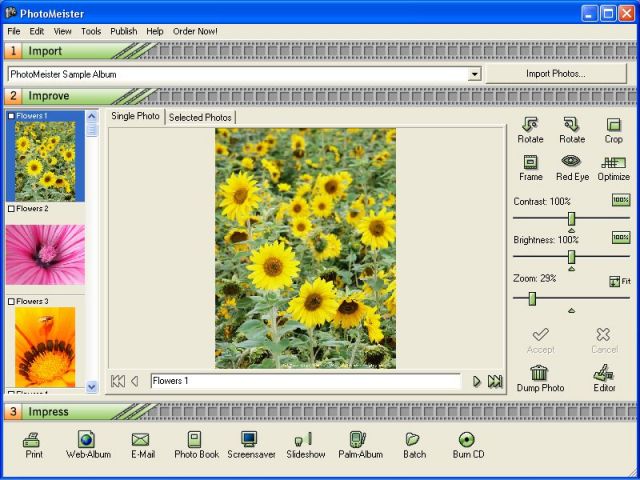The height and width of the screenshot is (480, 640).
Task: Select the pink flower thumbnail
Action: point(45,254)
